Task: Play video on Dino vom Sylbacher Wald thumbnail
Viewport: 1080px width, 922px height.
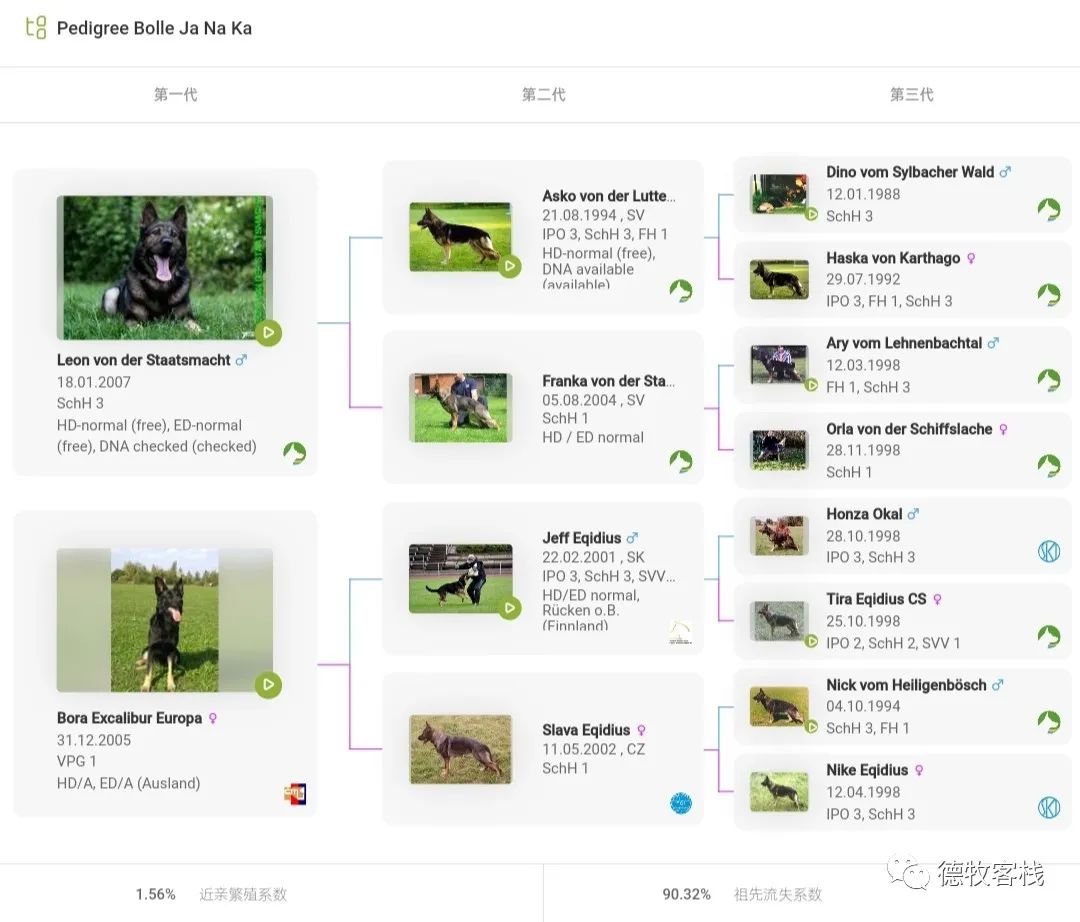Action: (x=812, y=215)
